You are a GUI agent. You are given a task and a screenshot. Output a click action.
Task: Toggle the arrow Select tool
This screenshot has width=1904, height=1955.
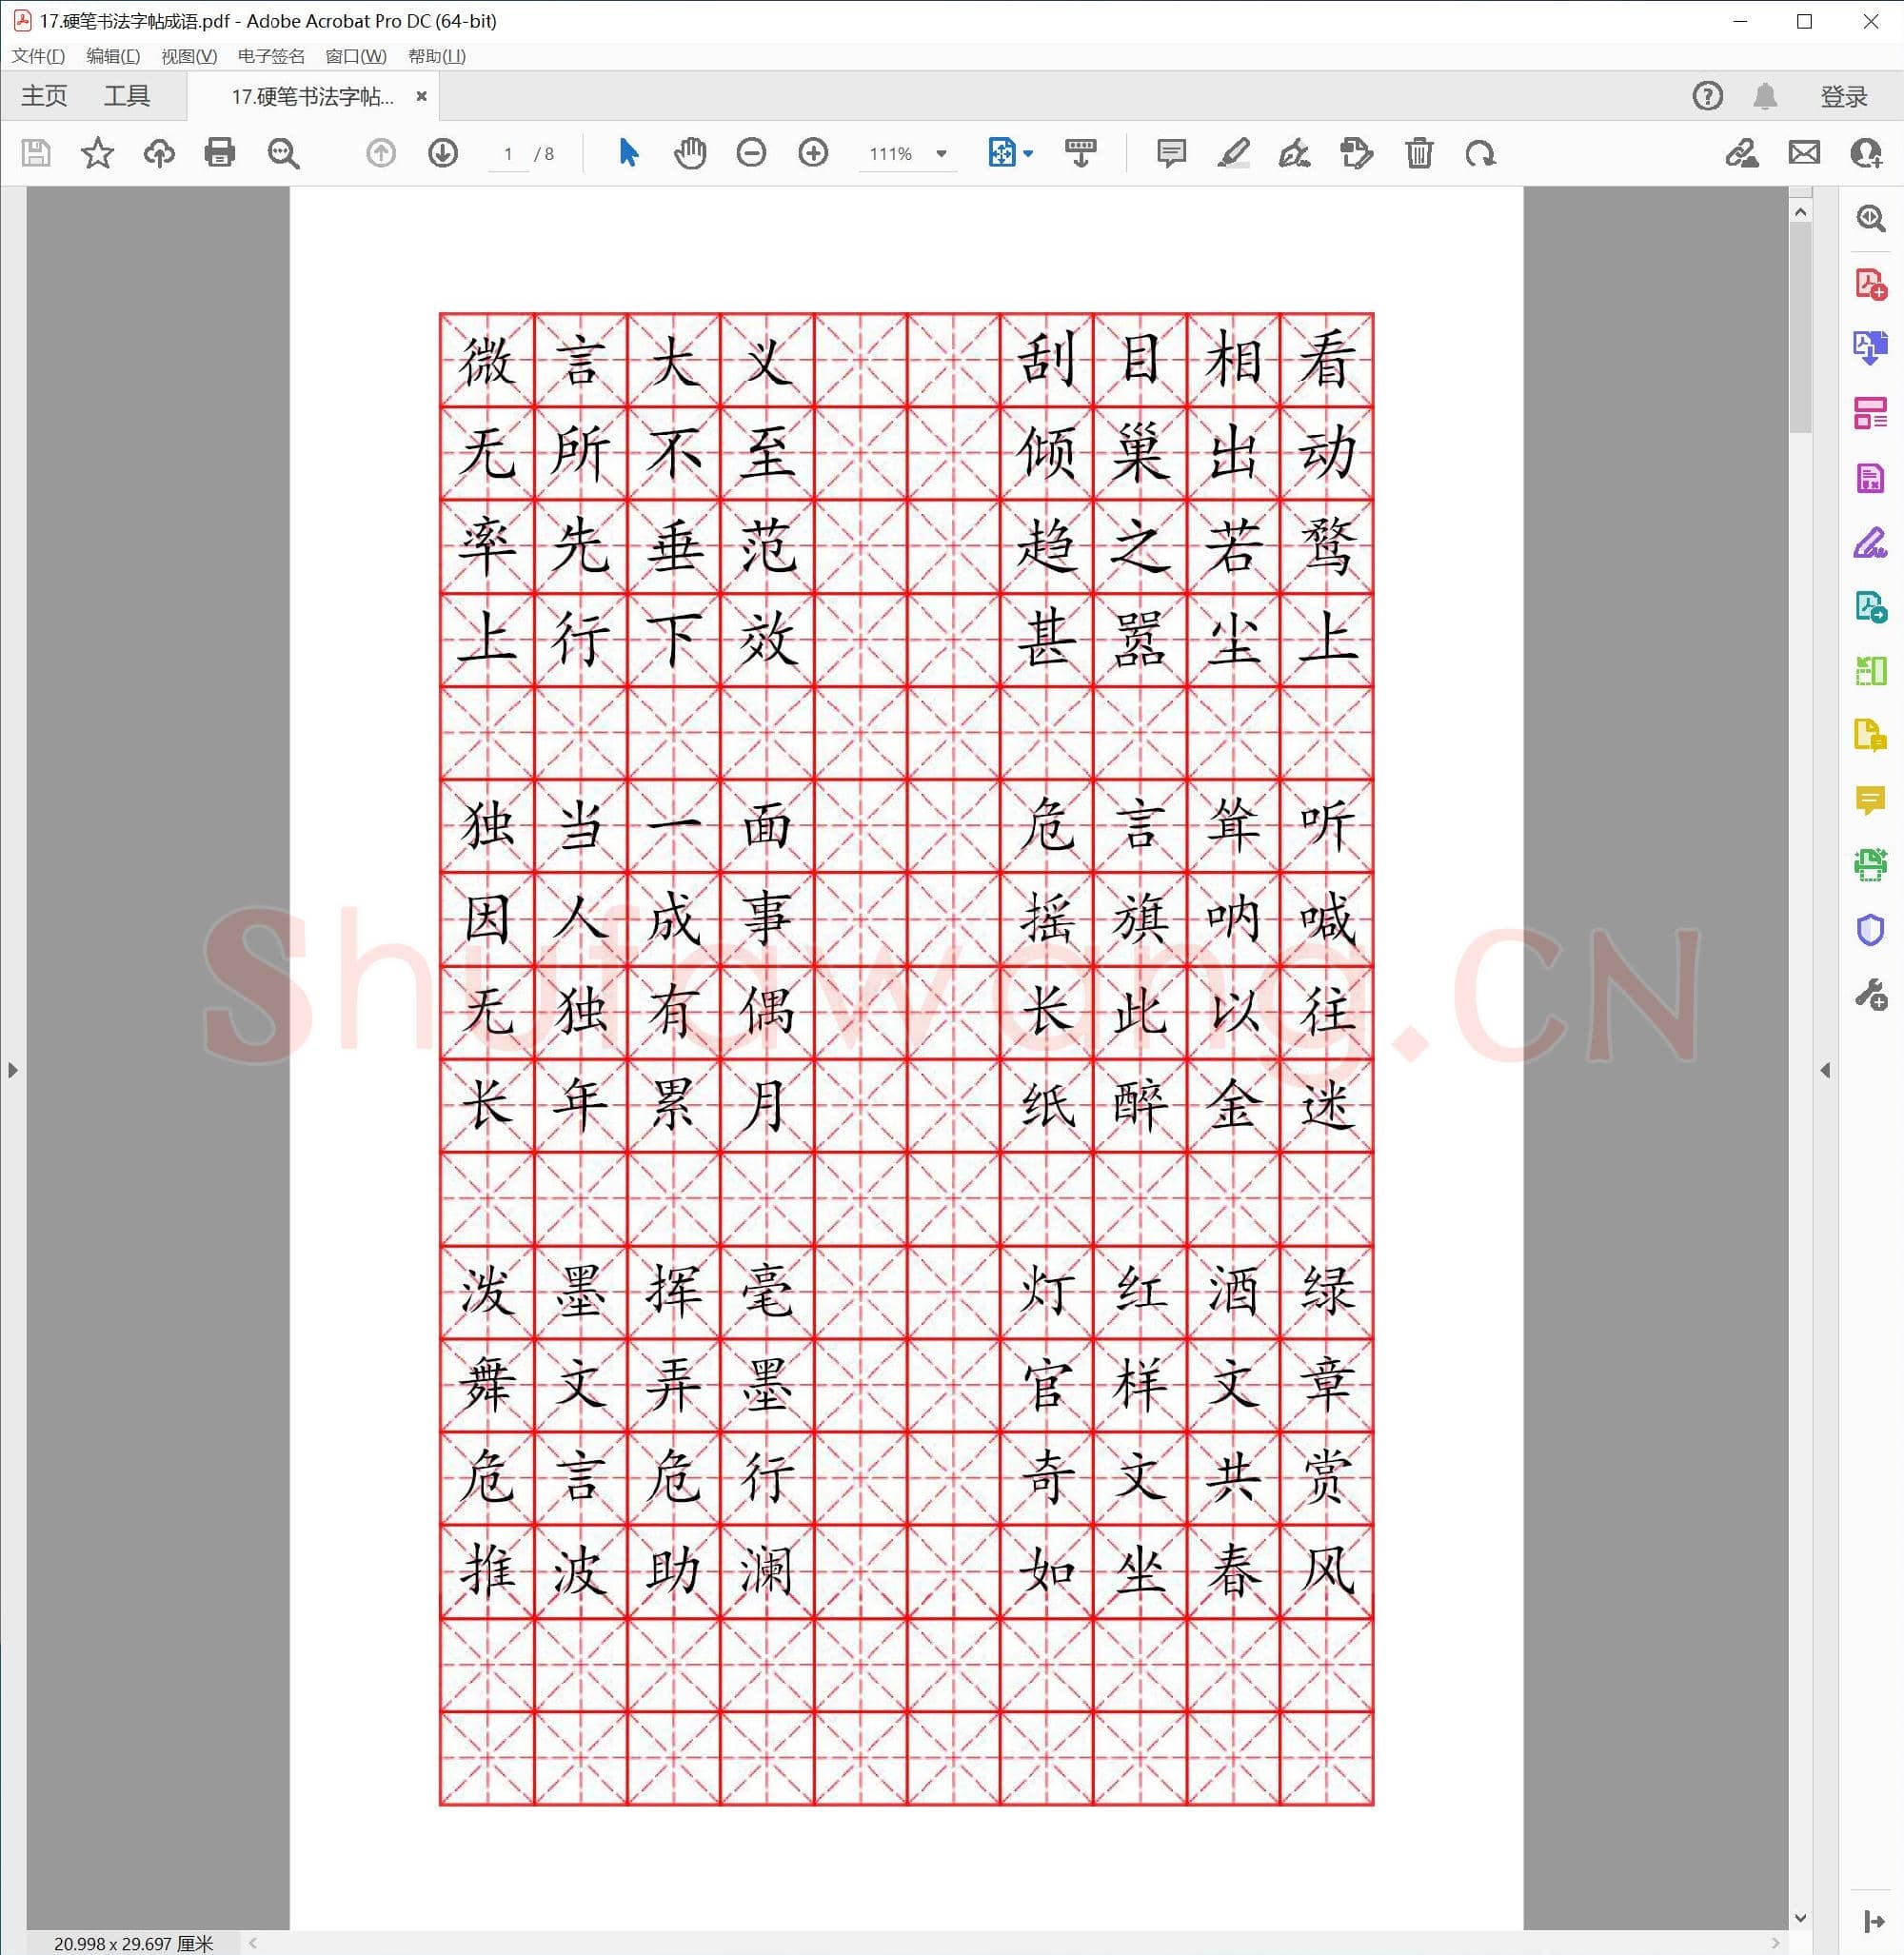(x=628, y=153)
